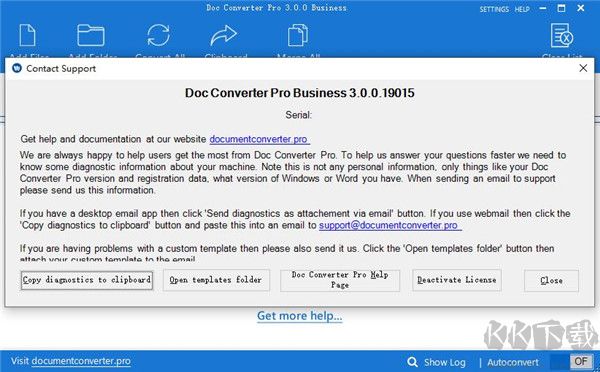Click the support@documentconverter.pro email link
600x372 pixels.
pos(390,225)
